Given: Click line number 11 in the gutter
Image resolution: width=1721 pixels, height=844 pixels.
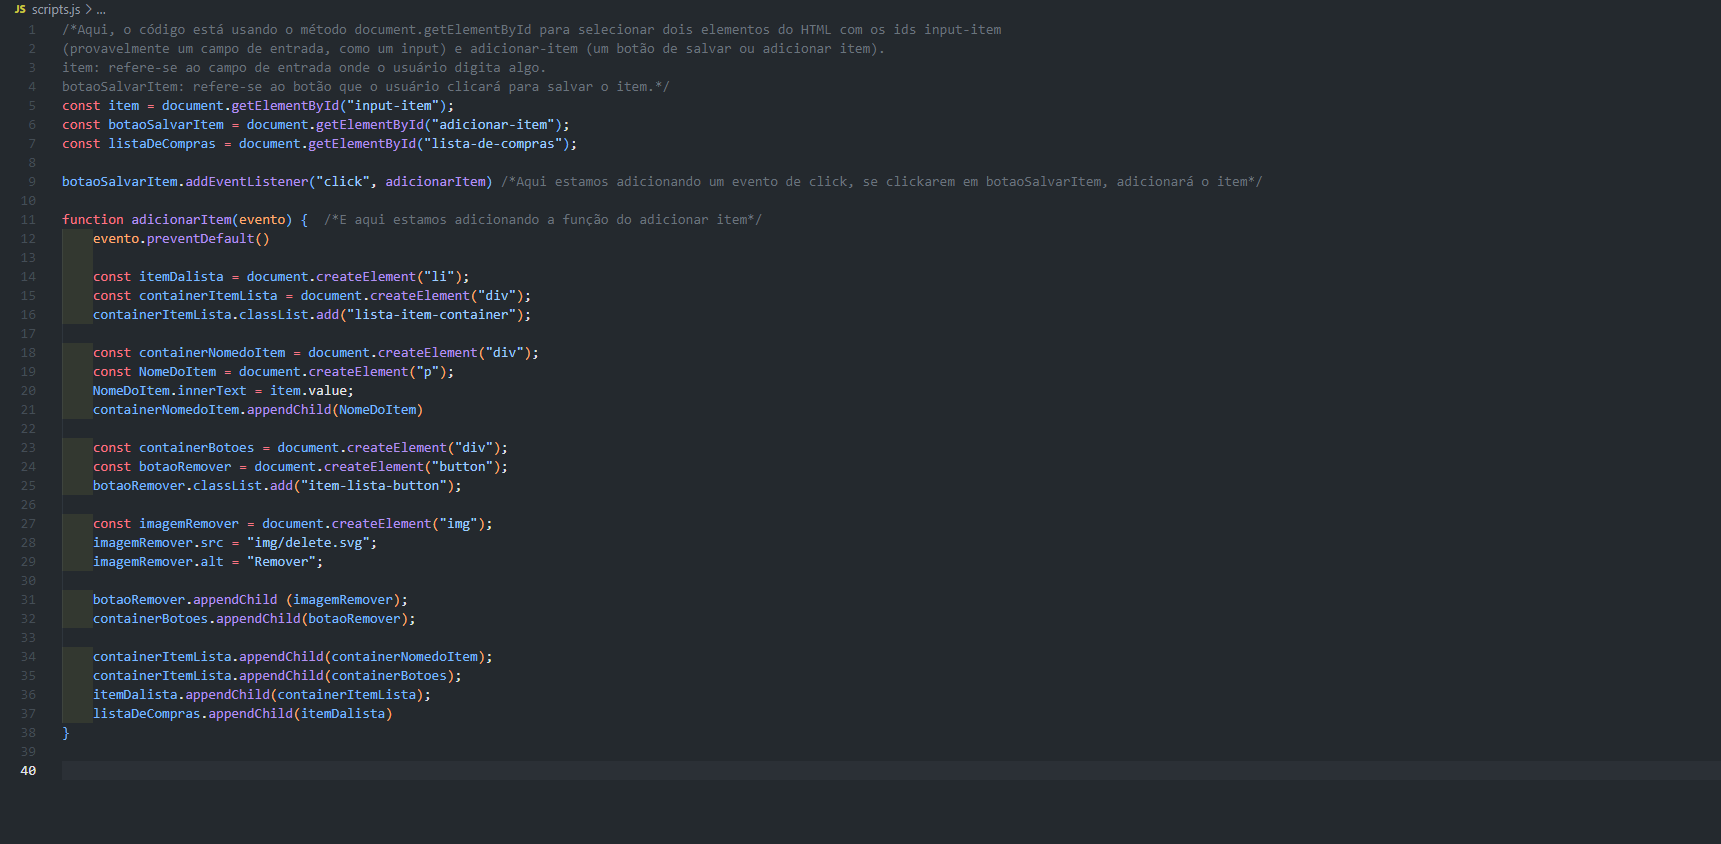Looking at the screenshot, I should [x=28, y=220].
